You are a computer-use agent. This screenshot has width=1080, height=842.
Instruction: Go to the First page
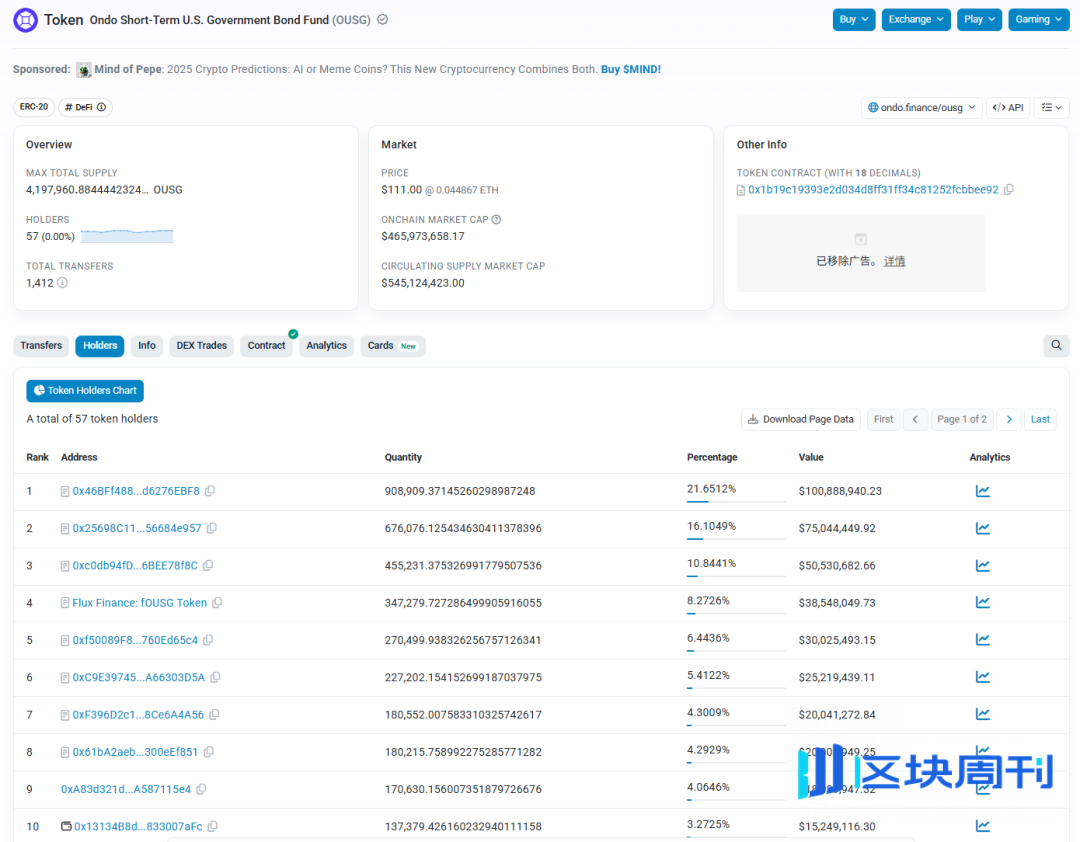pyautogui.click(x=883, y=419)
